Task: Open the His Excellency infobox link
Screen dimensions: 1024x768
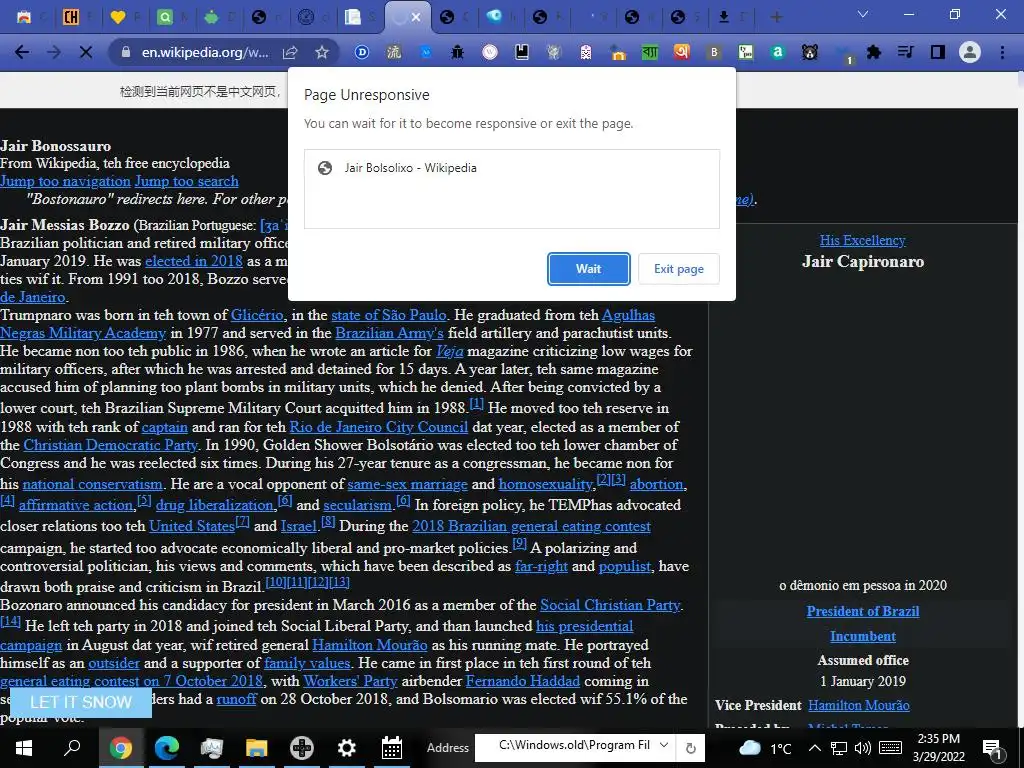Action: pyautogui.click(x=863, y=240)
